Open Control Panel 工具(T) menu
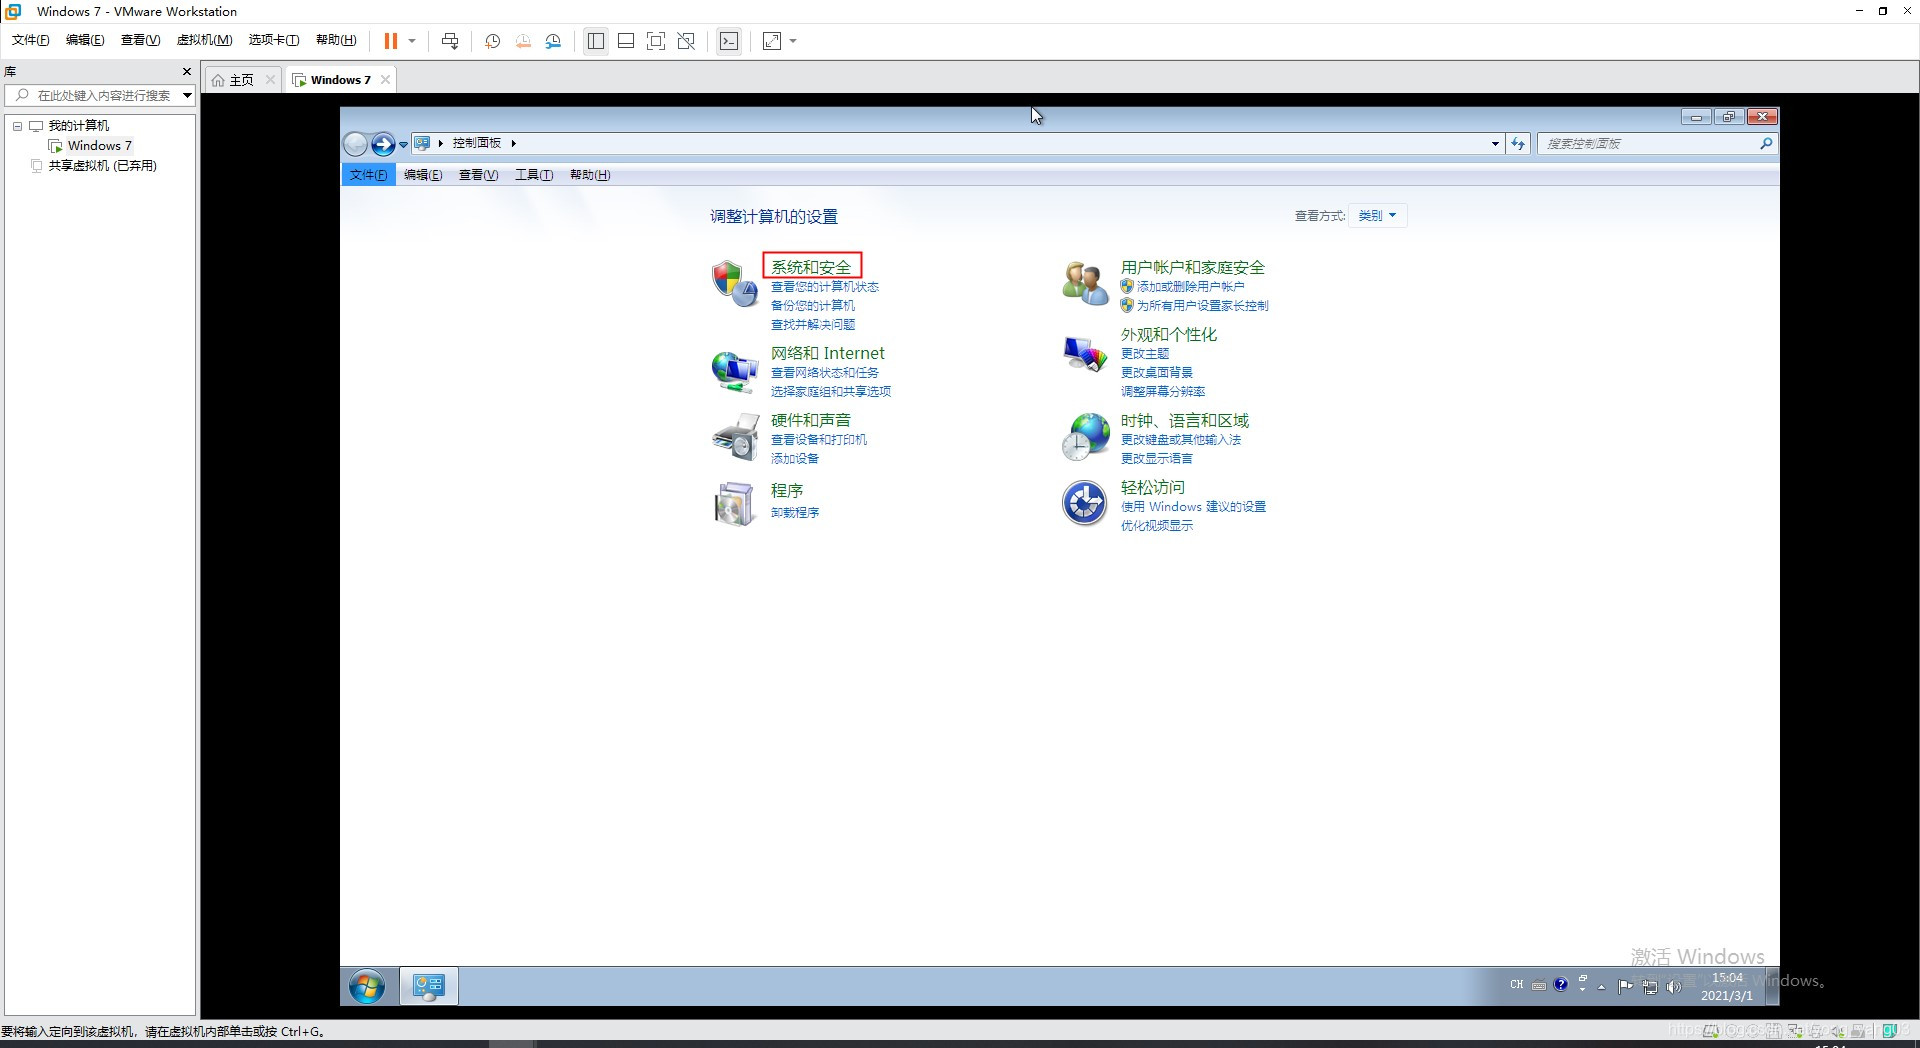Viewport: 1920px width, 1048px height. pyautogui.click(x=534, y=175)
